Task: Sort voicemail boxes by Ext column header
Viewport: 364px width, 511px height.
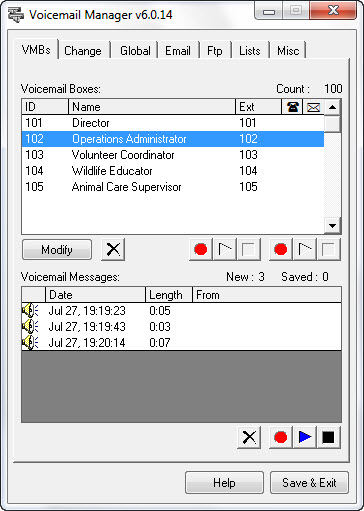Action: click(259, 107)
